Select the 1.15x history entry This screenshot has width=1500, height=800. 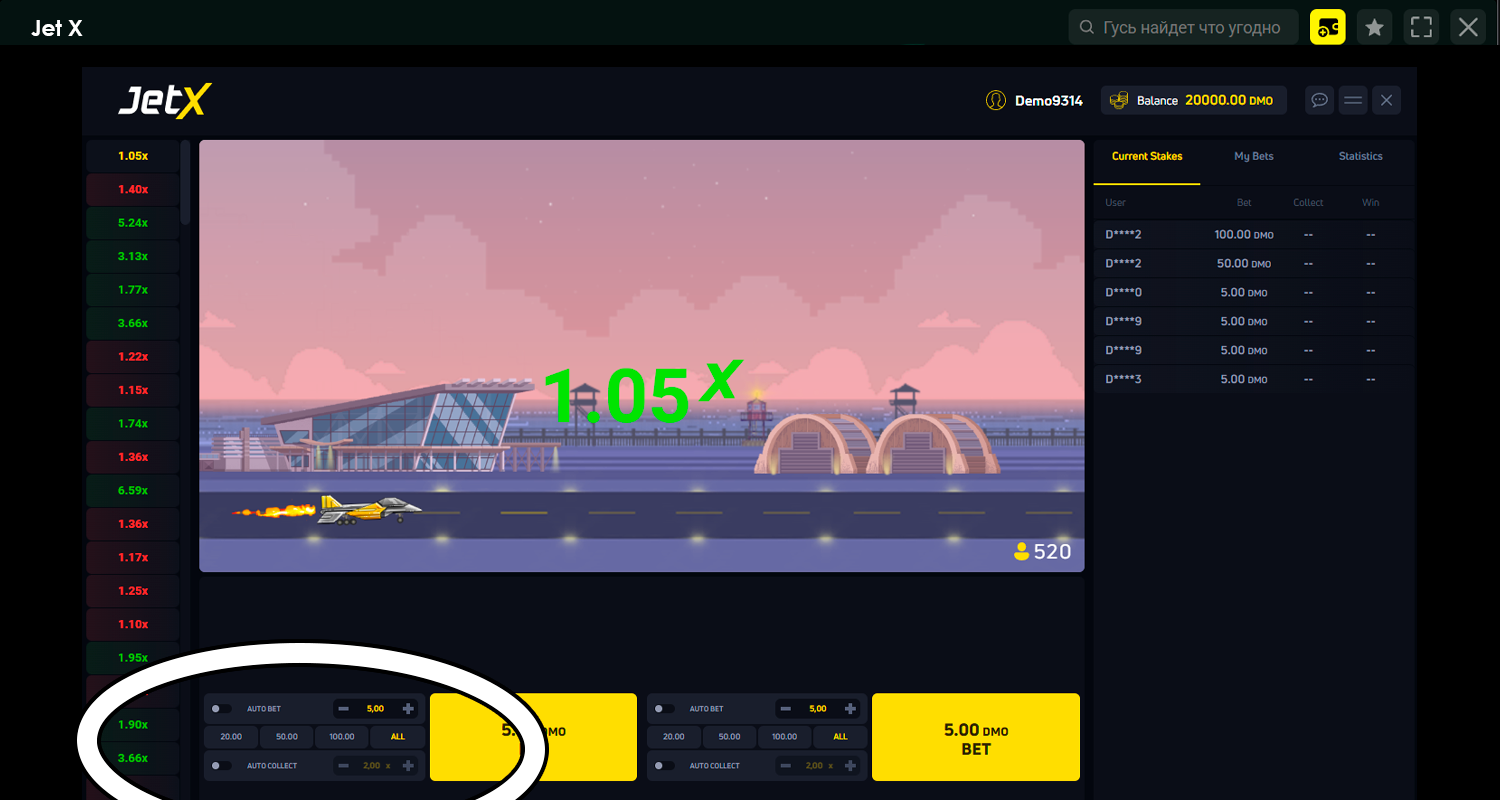tap(133, 390)
